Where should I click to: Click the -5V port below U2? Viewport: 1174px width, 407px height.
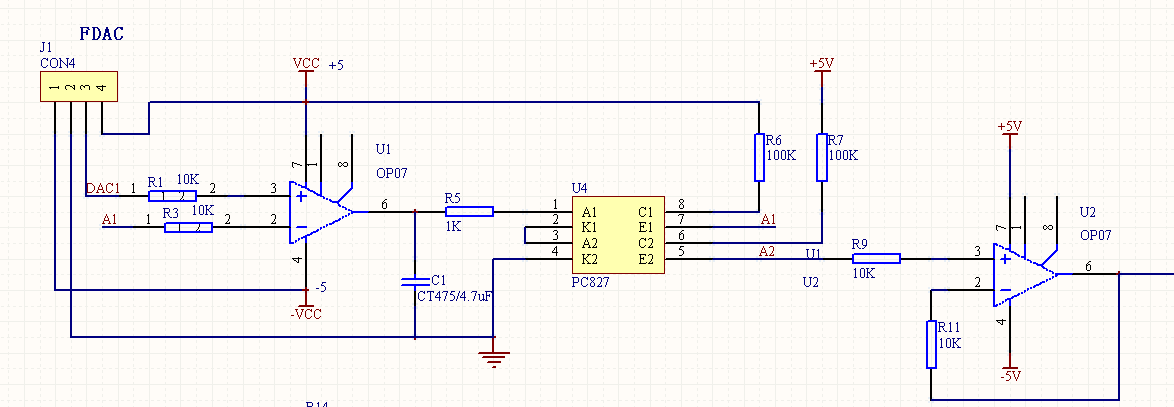click(1010, 376)
